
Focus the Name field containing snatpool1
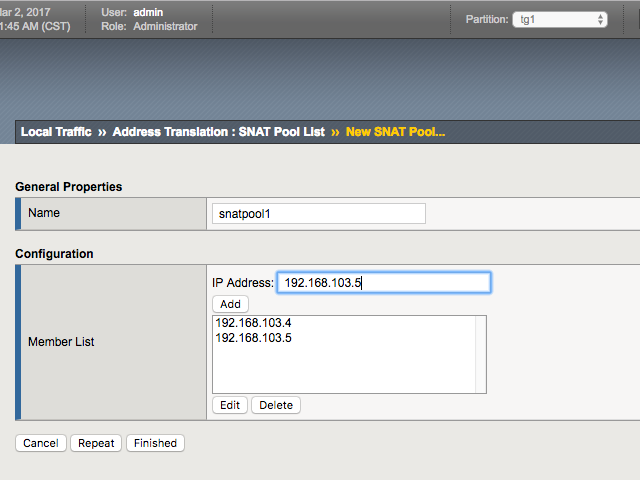[319, 214]
